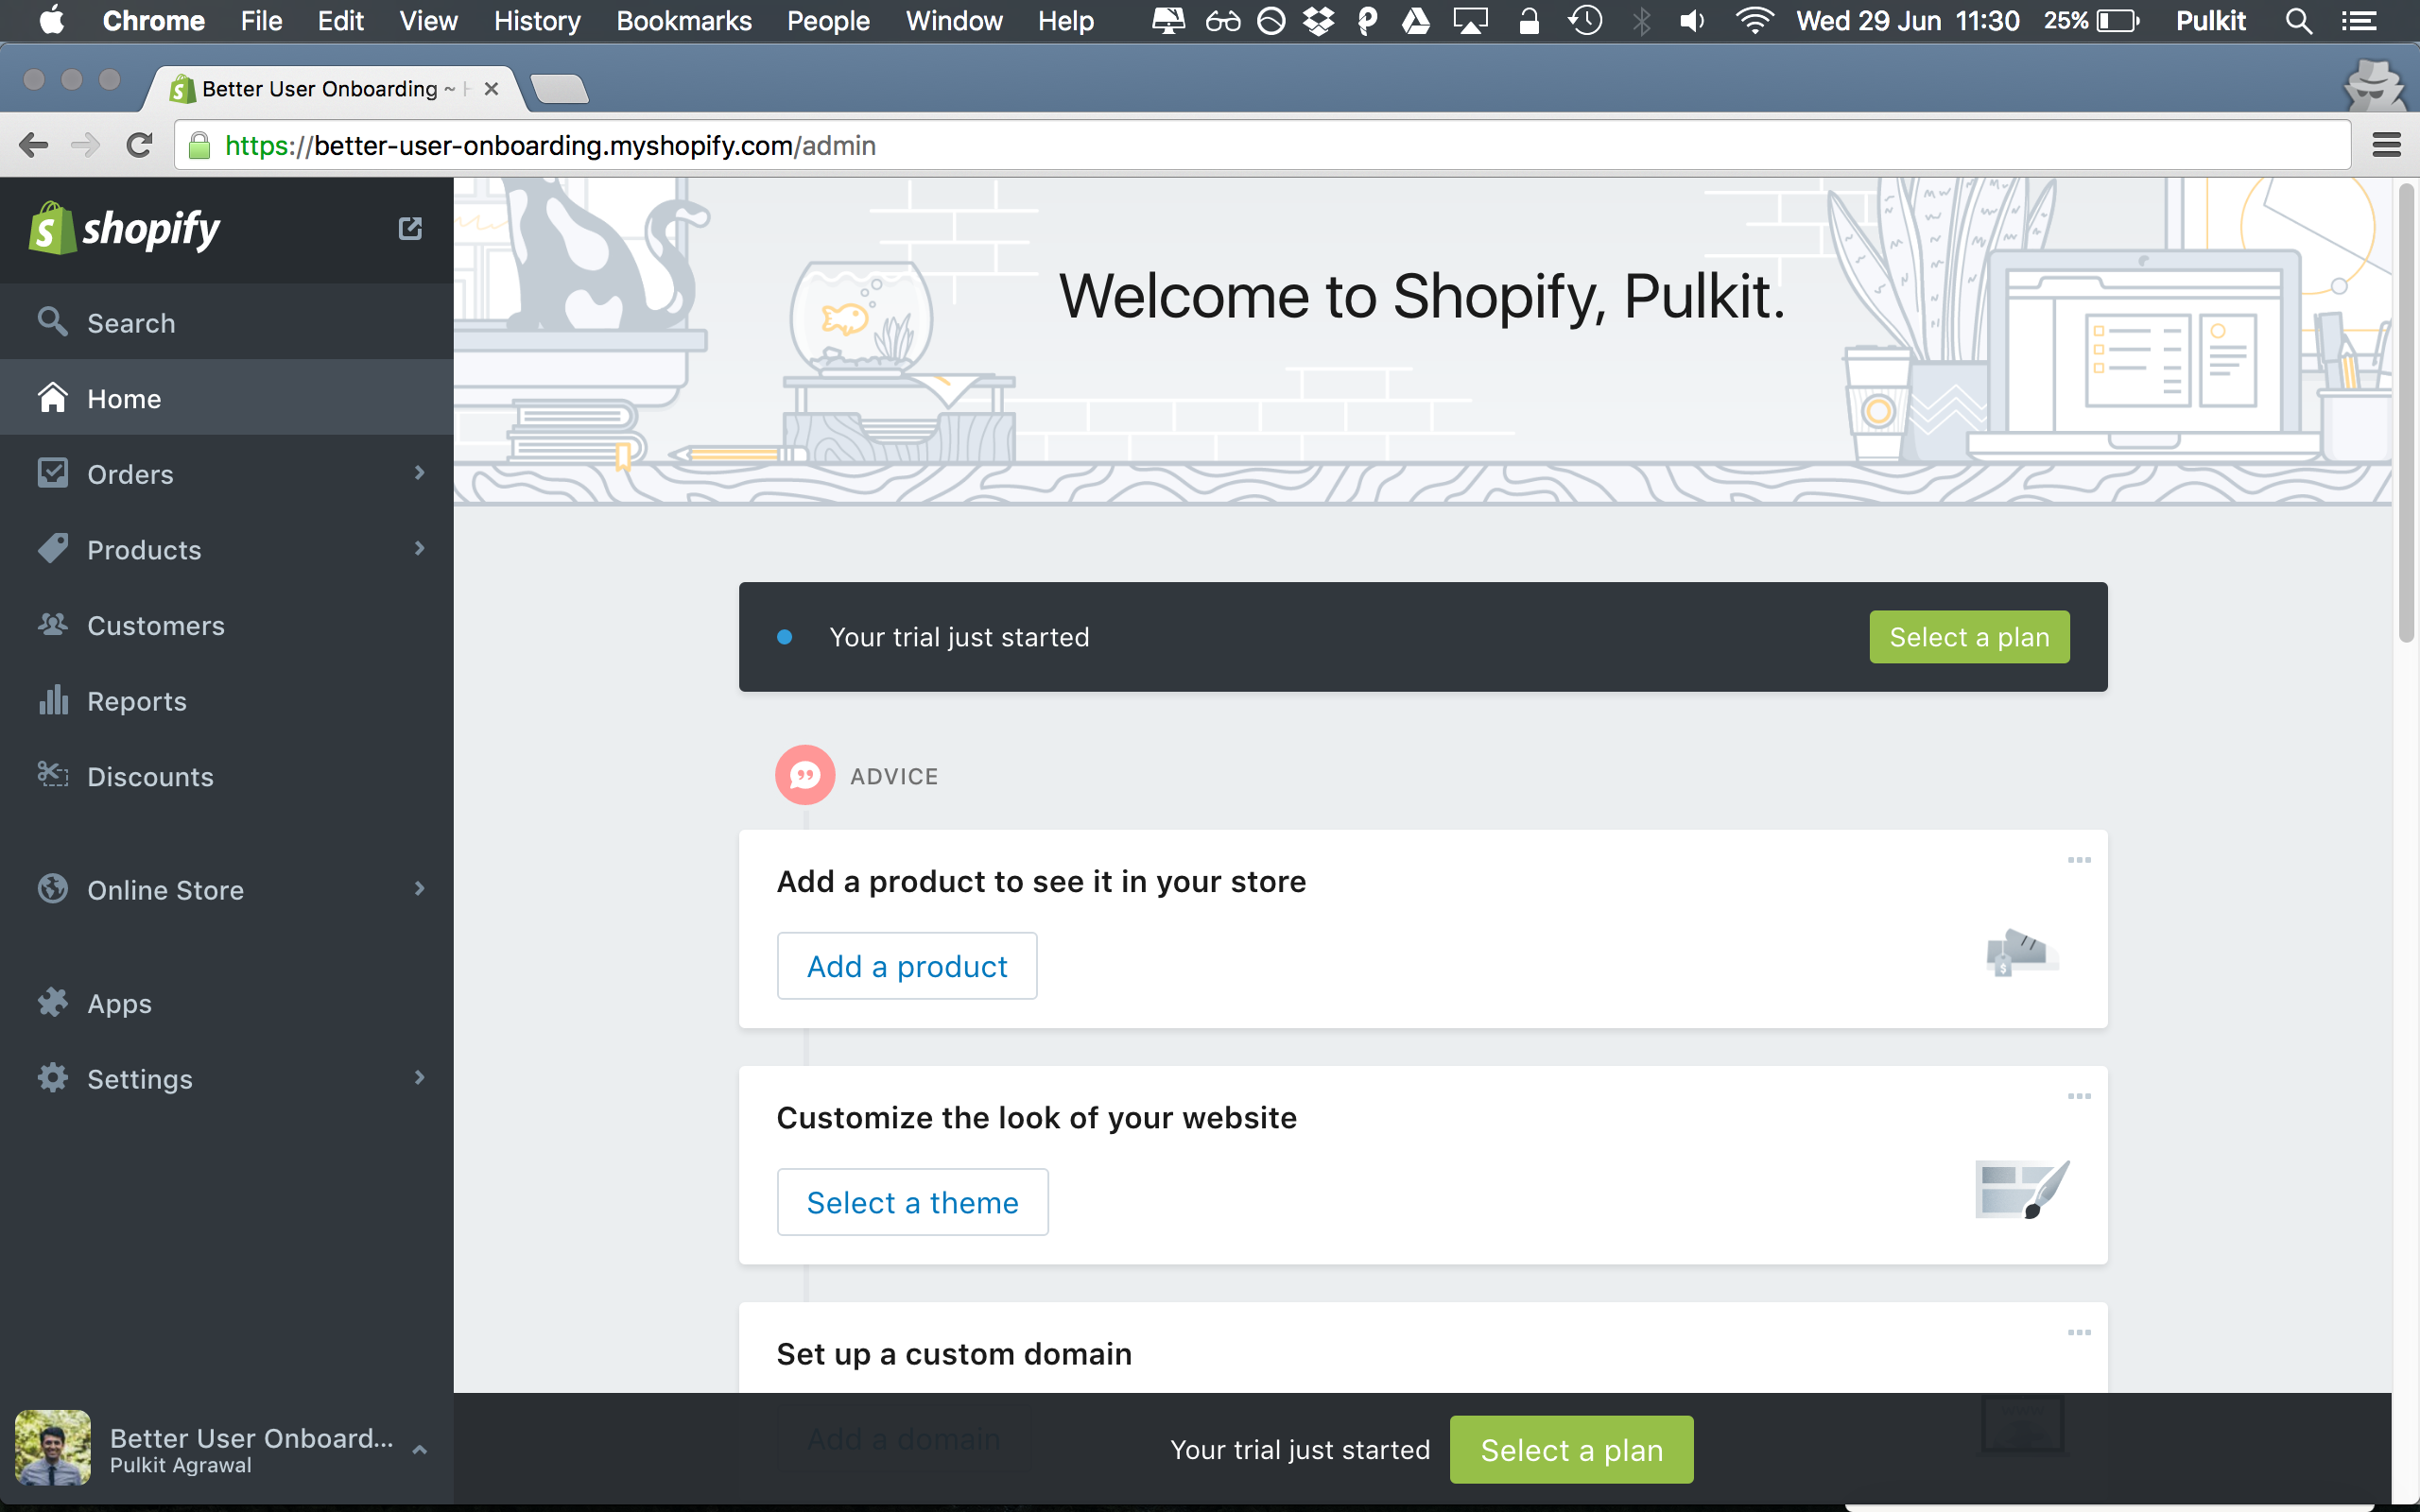Open the Apps section
This screenshot has width=2420, height=1512.
point(119,1003)
